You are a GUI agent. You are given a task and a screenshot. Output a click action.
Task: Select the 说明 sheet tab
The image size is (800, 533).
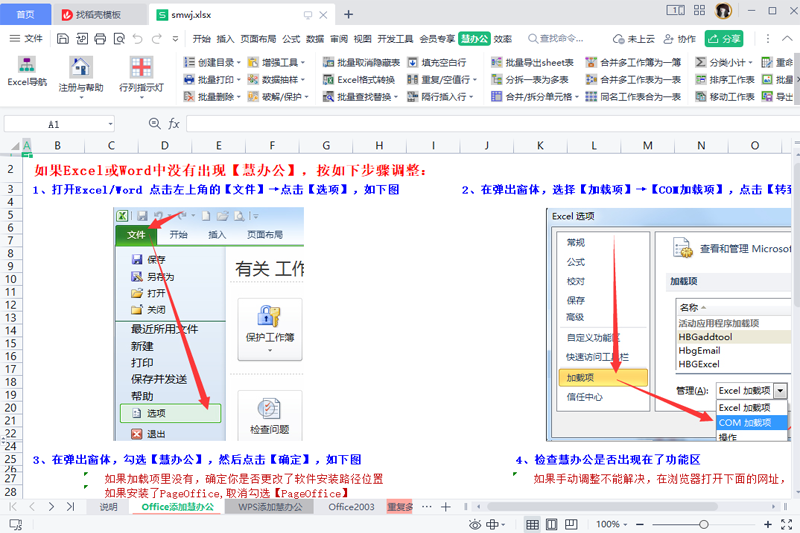(108, 506)
